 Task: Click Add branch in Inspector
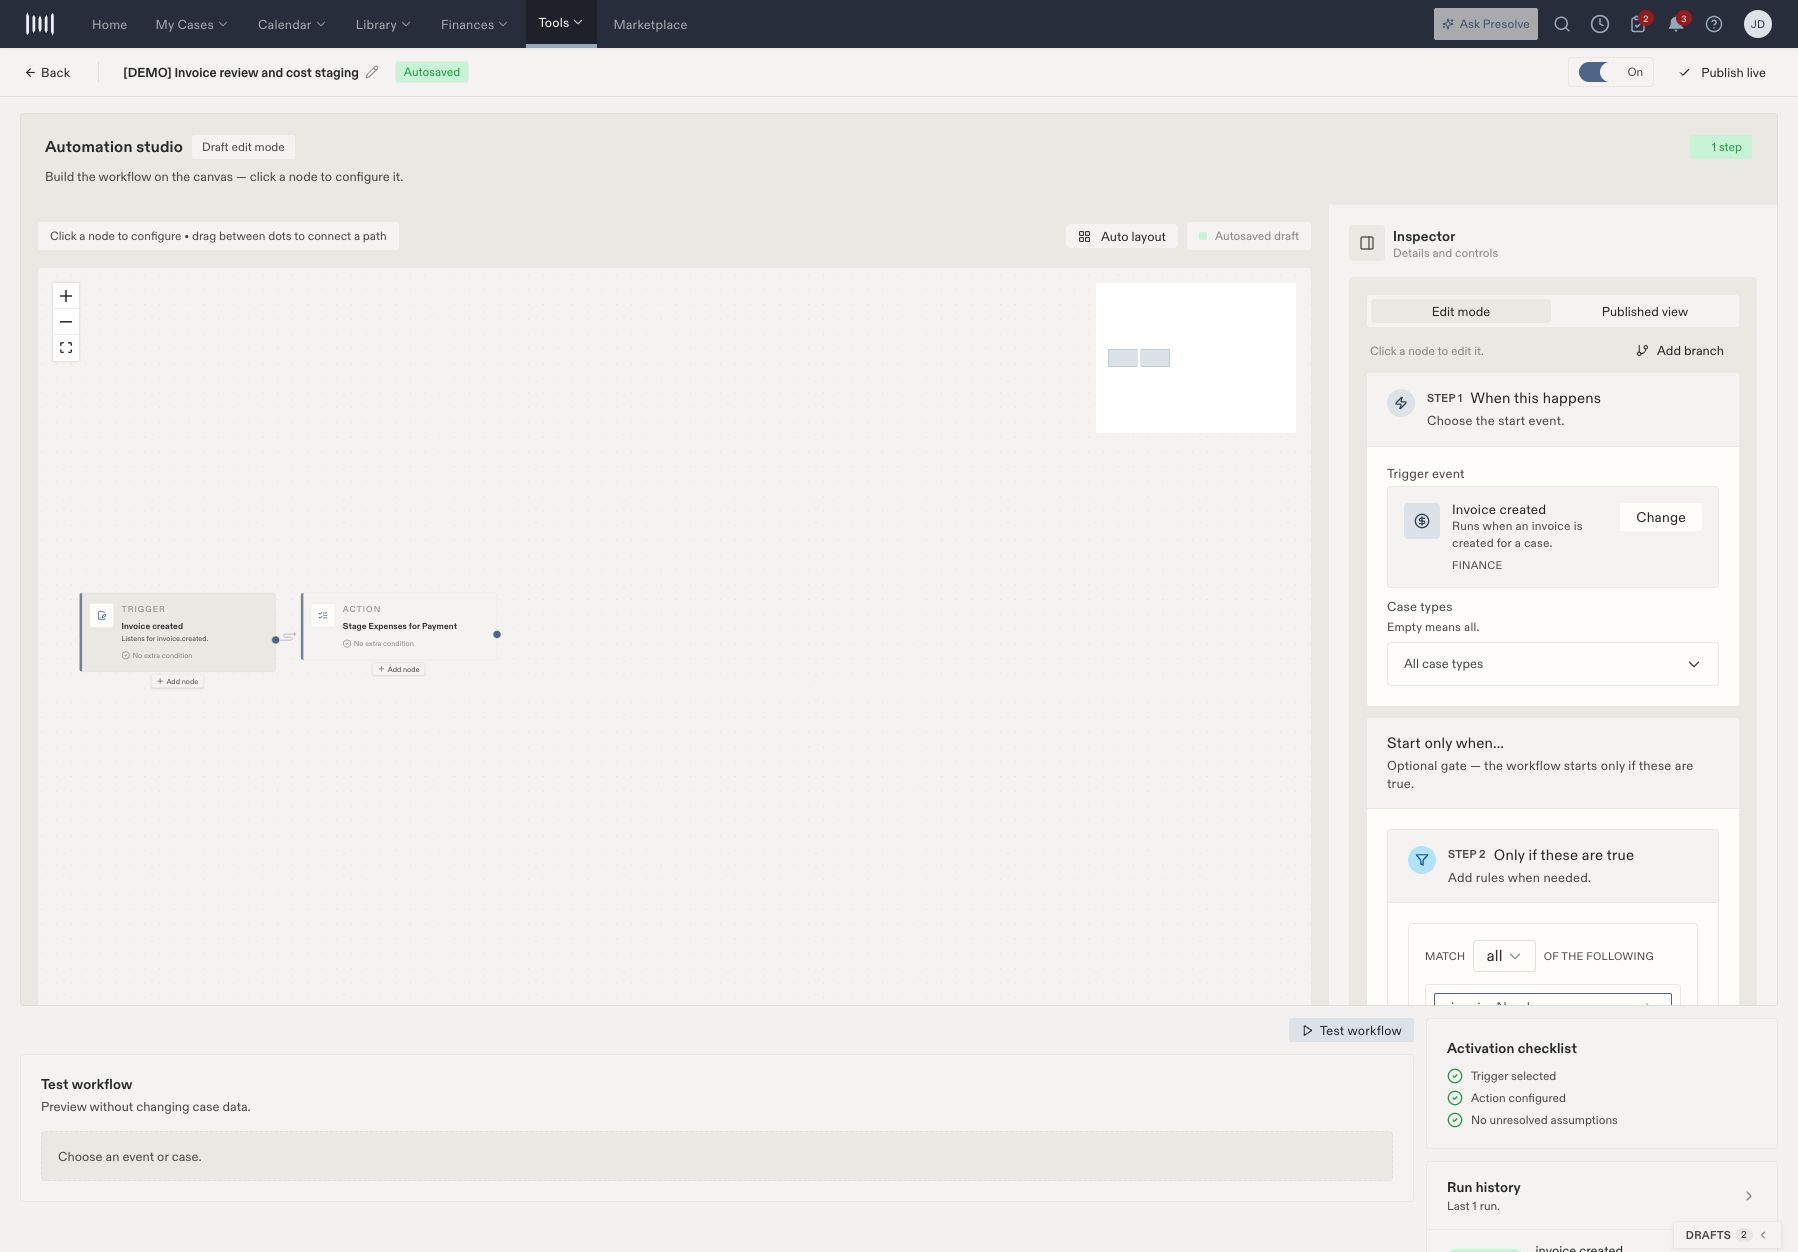[1680, 351]
